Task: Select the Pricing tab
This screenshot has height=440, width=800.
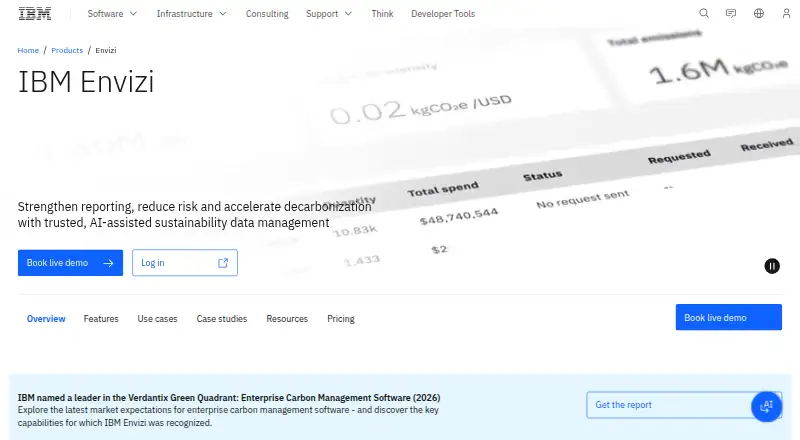Action: [341, 319]
